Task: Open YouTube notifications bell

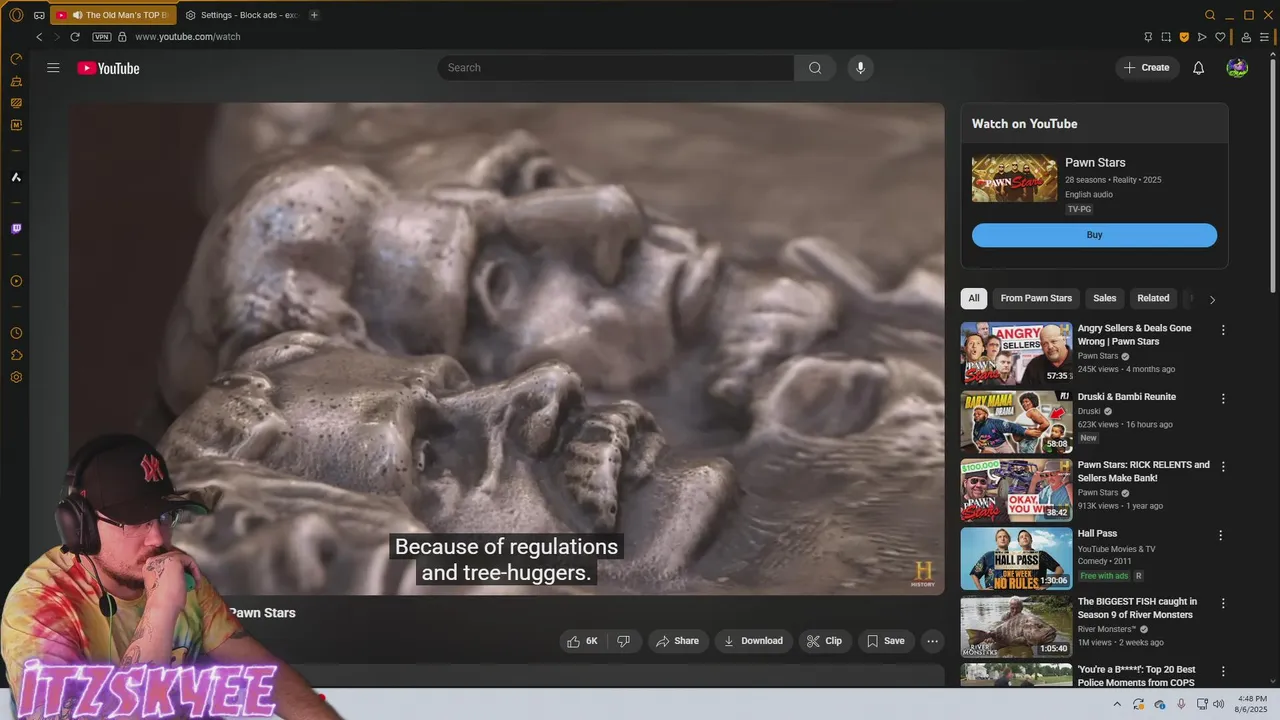Action: (x=1198, y=68)
